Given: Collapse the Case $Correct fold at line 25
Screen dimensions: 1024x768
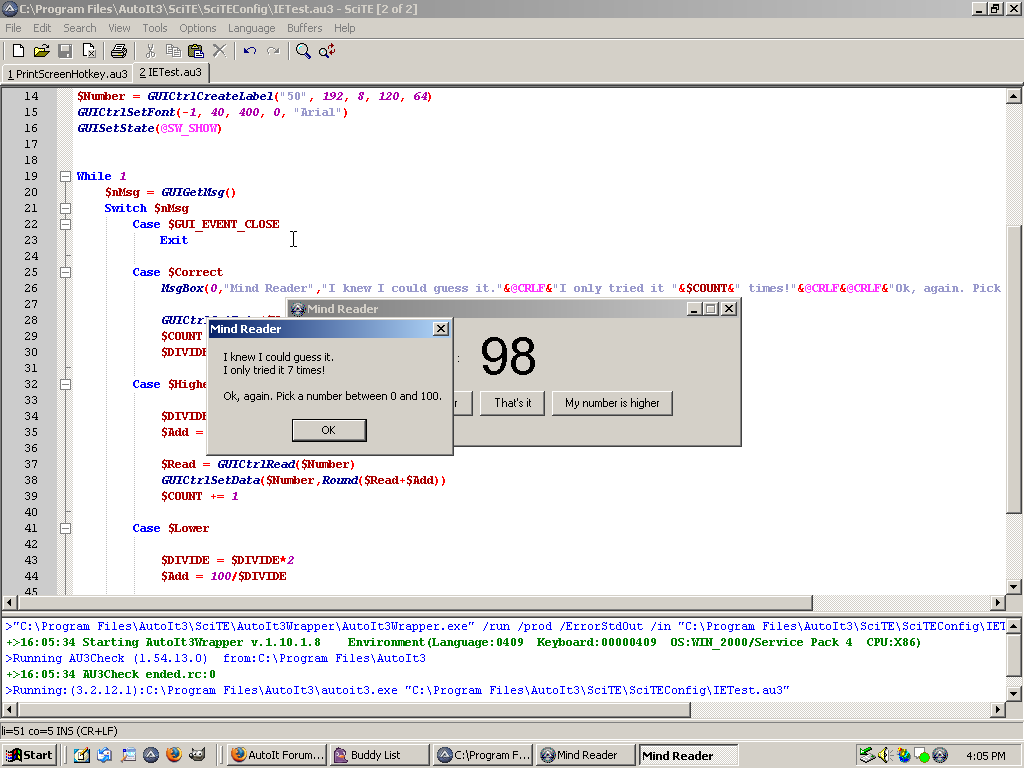Looking at the screenshot, I should (65, 272).
